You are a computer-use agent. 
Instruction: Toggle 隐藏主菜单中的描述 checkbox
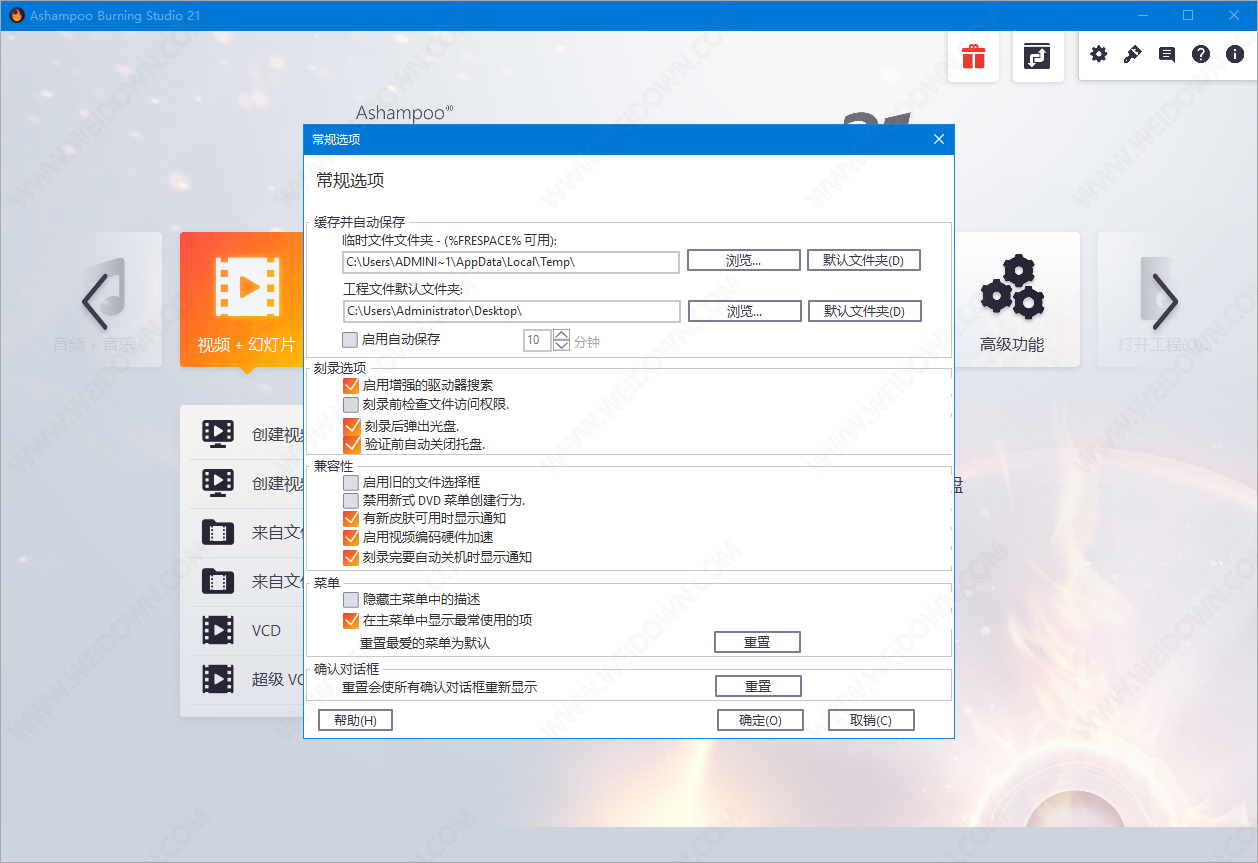pyautogui.click(x=351, y=600)
